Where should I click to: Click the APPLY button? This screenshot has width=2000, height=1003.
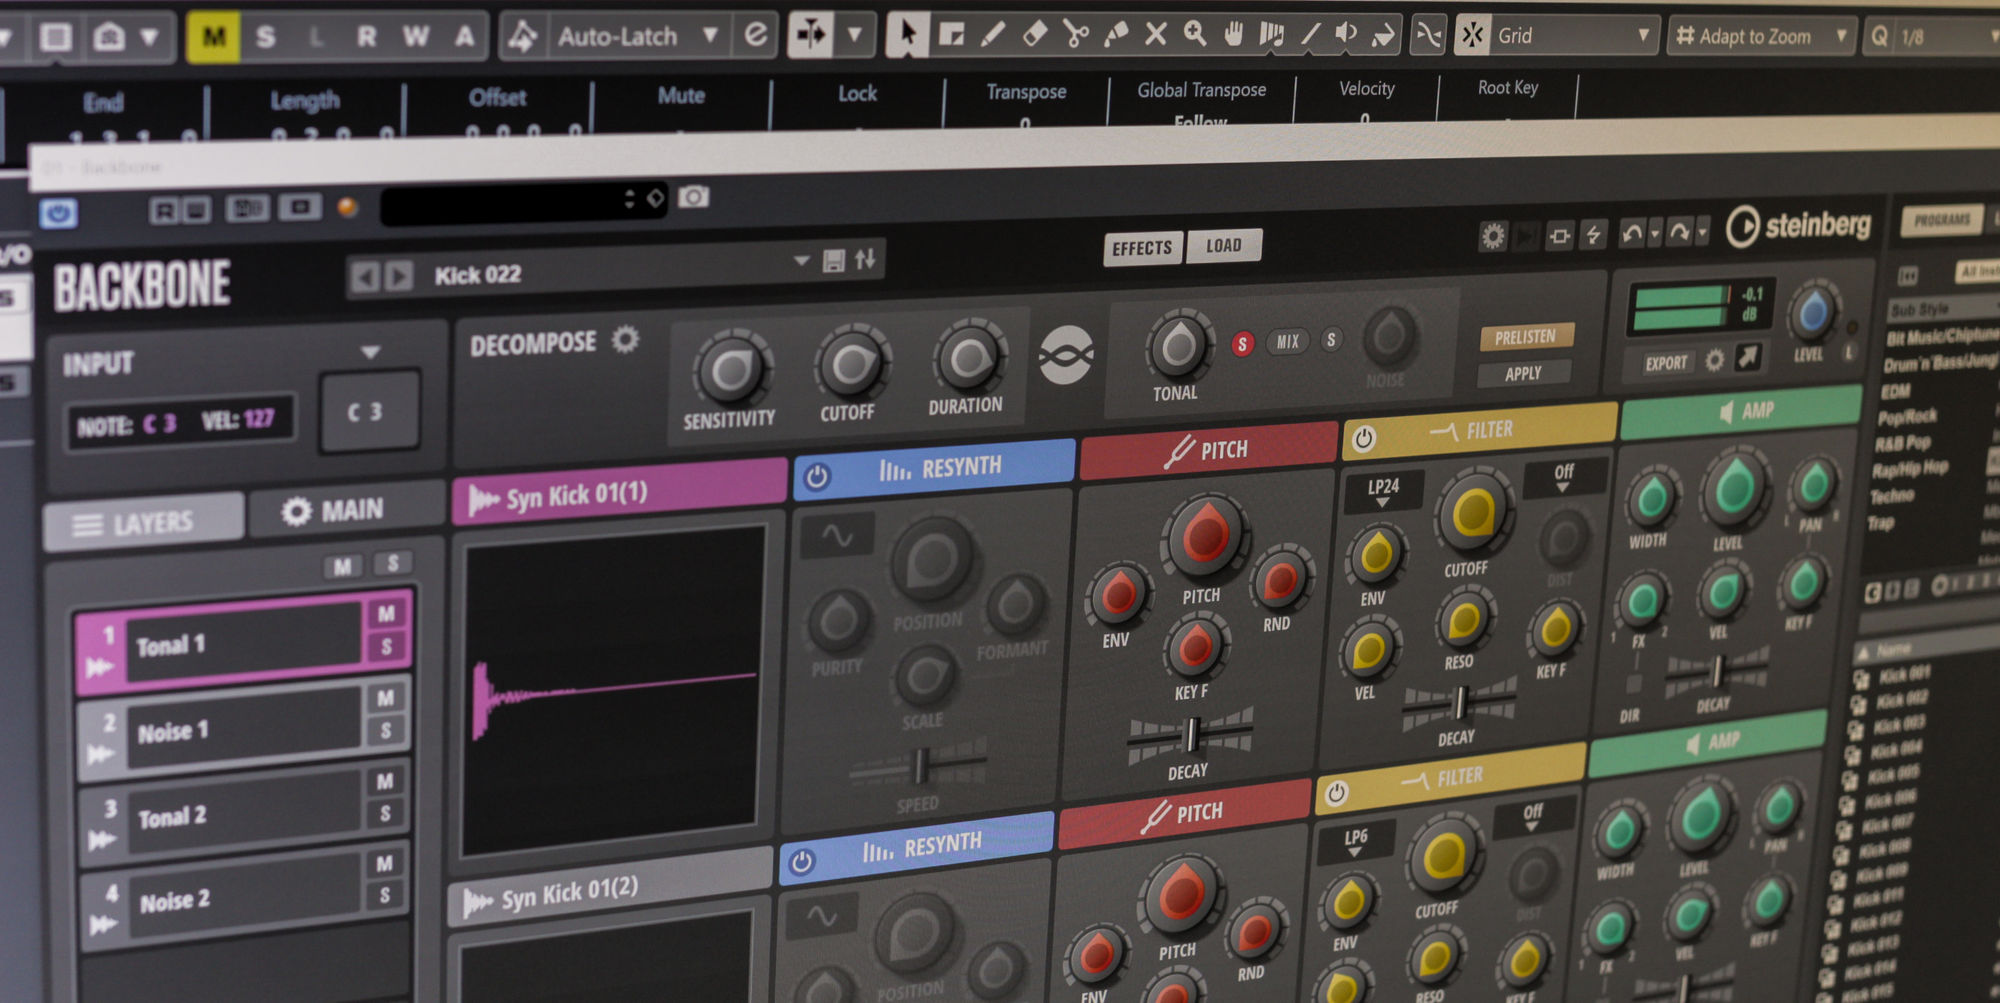pos(1523,373)
